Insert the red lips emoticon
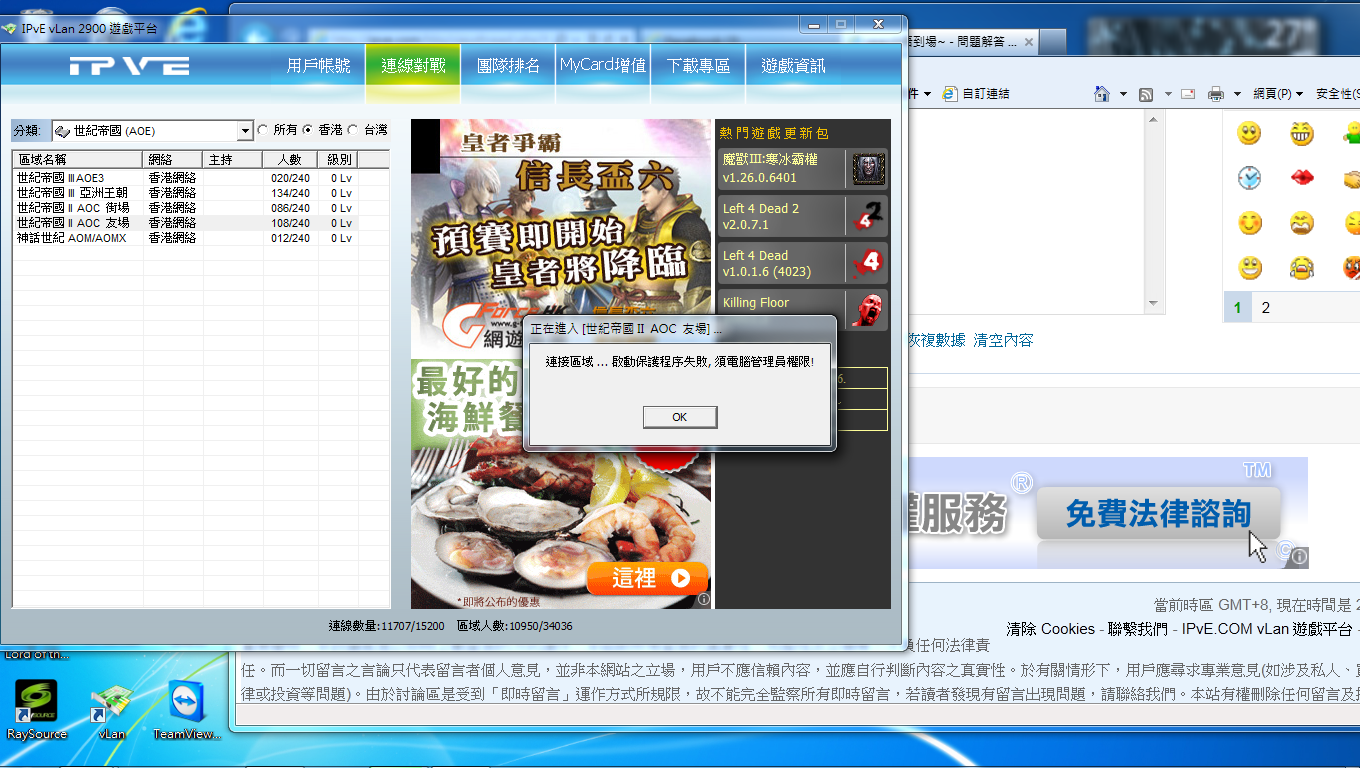This screenshot has height=768, width=1360. 1302,178
